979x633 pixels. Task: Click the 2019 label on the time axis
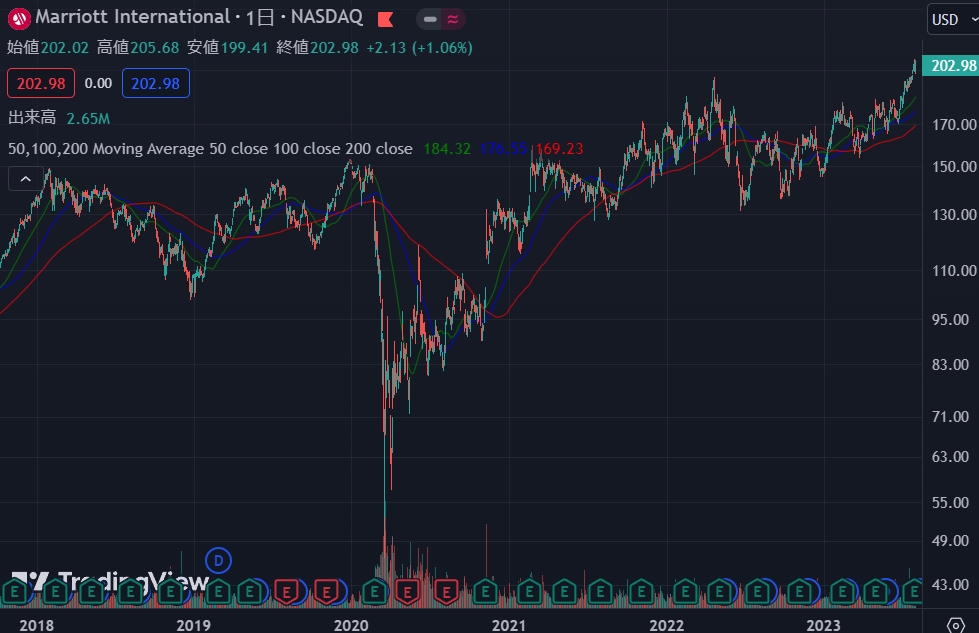(x=194, y=626)
